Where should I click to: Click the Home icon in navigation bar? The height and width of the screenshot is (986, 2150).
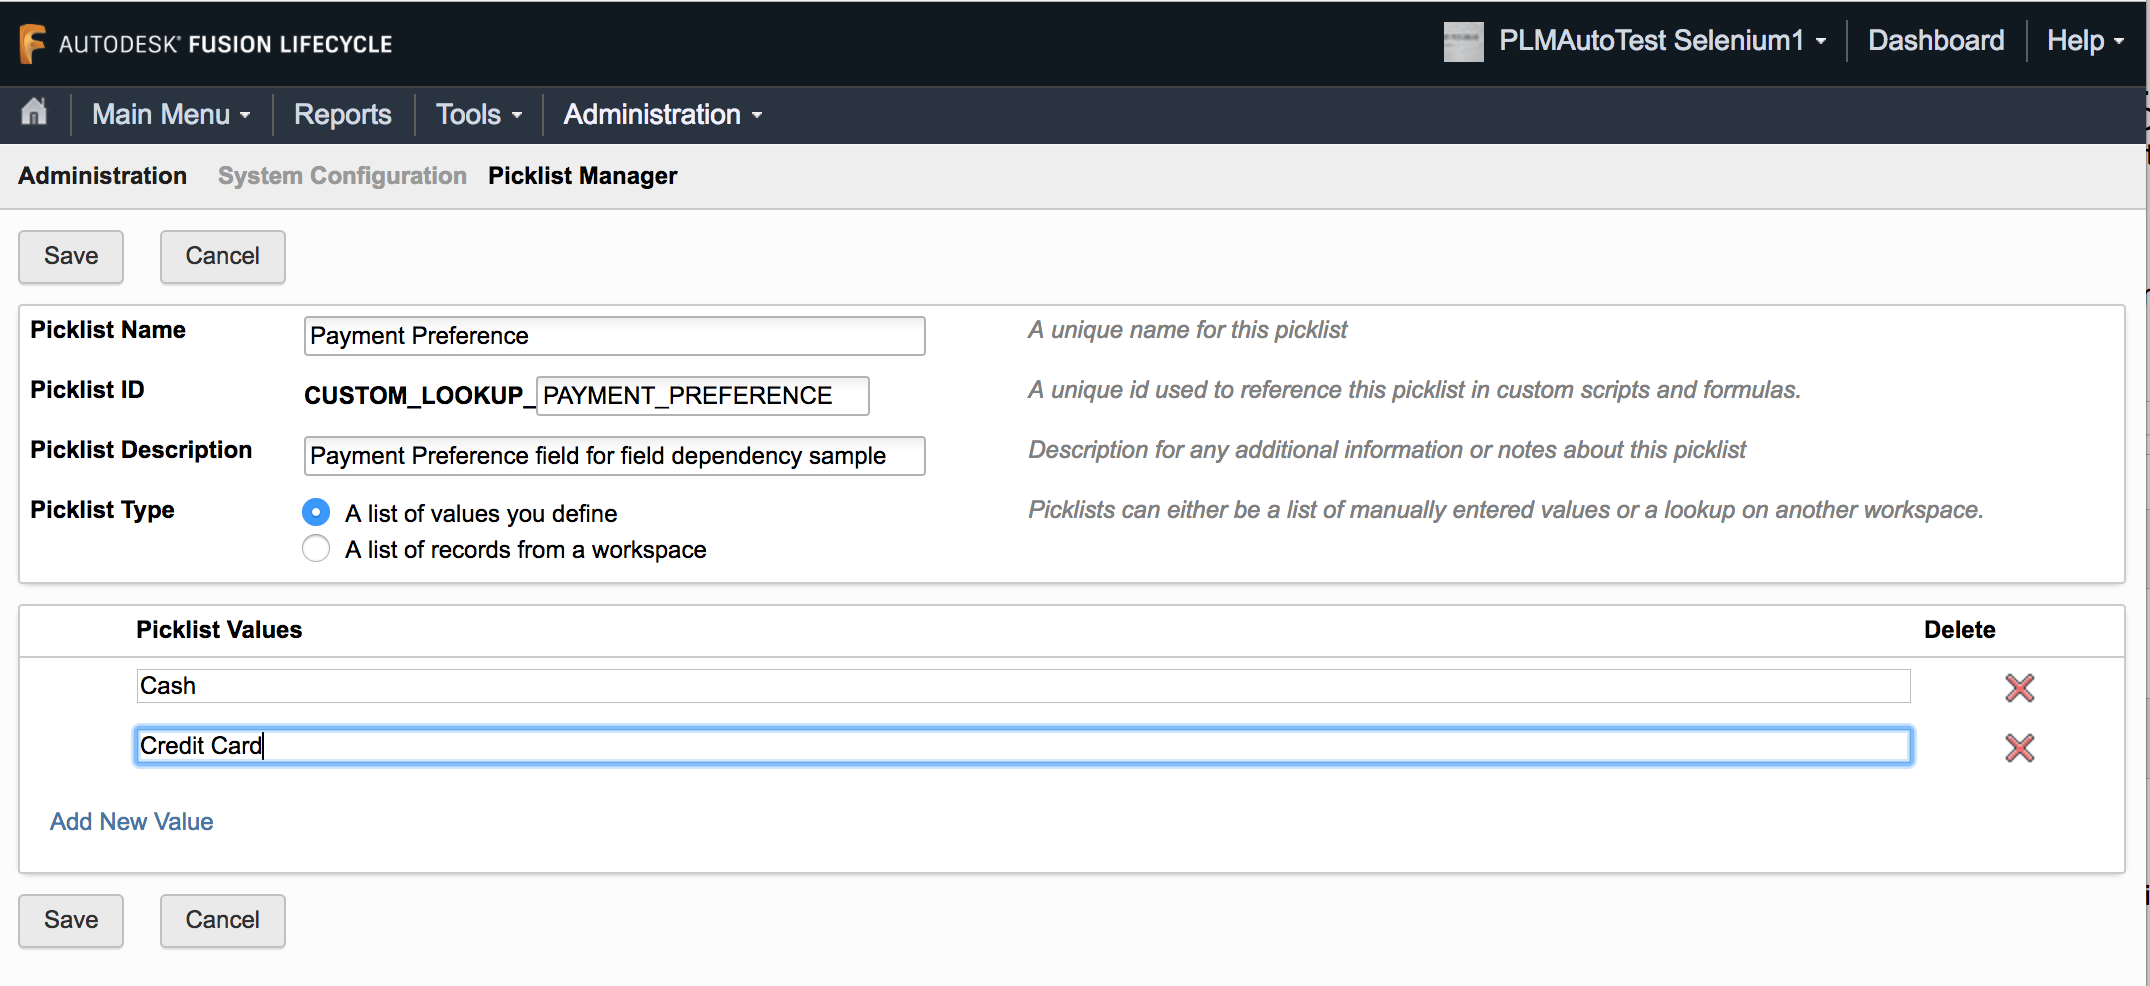click(x=33, y=114)
